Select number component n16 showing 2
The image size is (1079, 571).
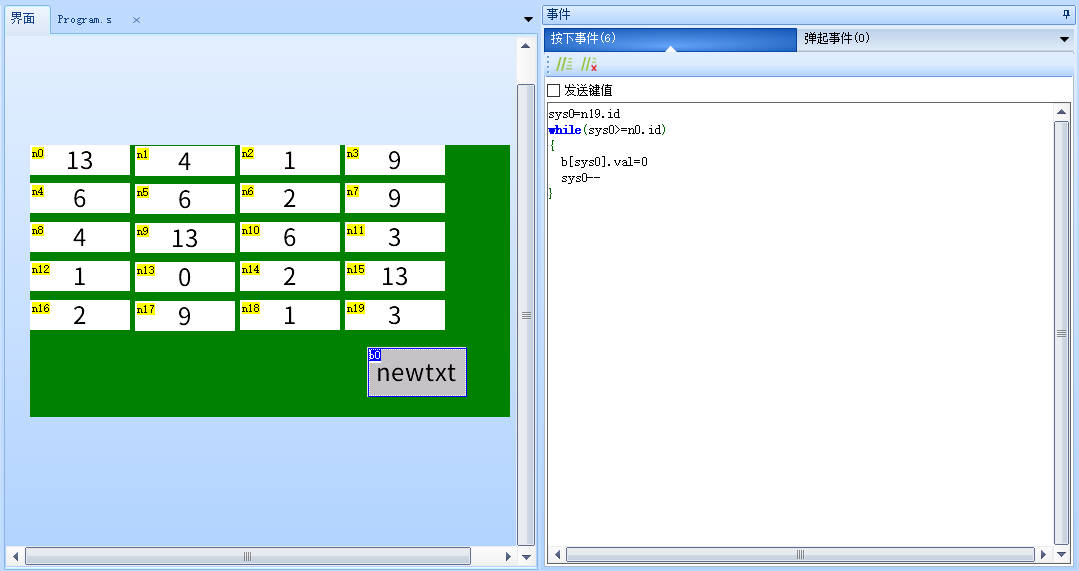80,315
